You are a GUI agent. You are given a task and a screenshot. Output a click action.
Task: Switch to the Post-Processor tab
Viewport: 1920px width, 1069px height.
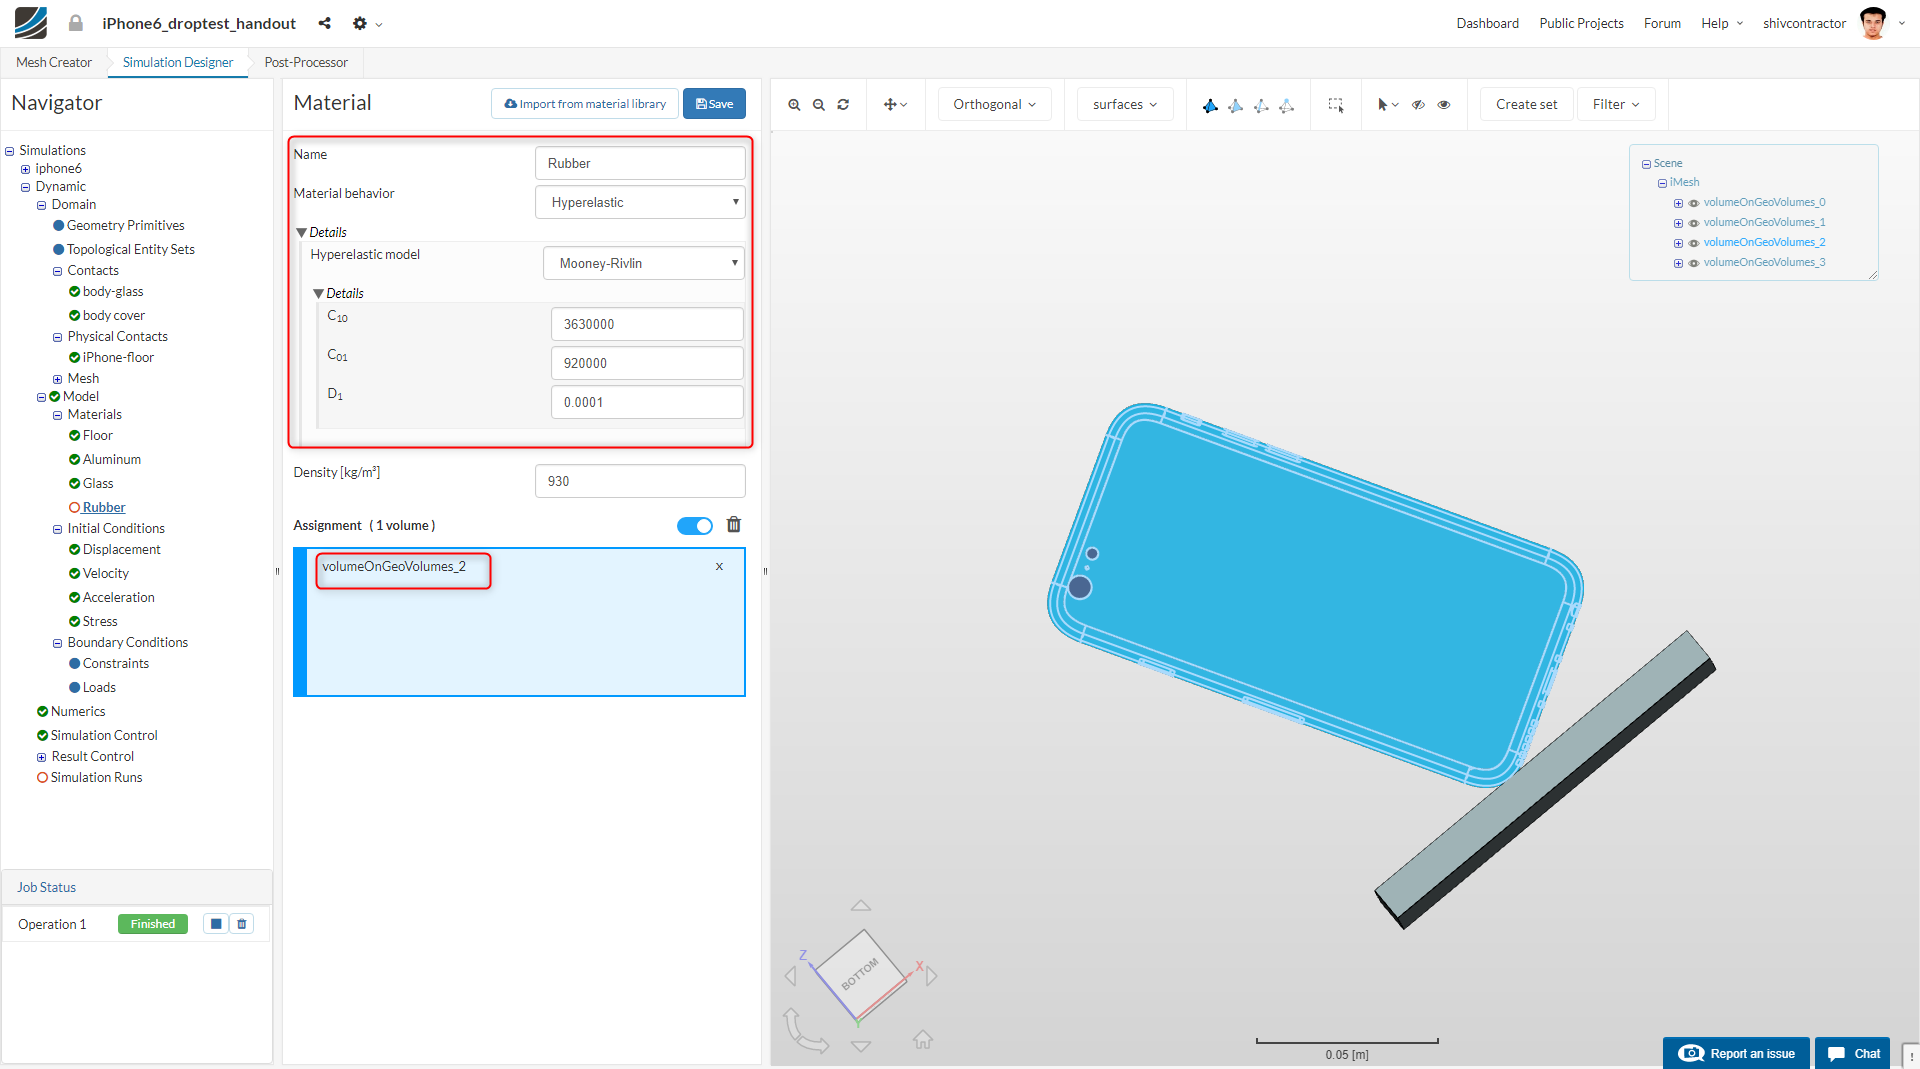(306, 62)
